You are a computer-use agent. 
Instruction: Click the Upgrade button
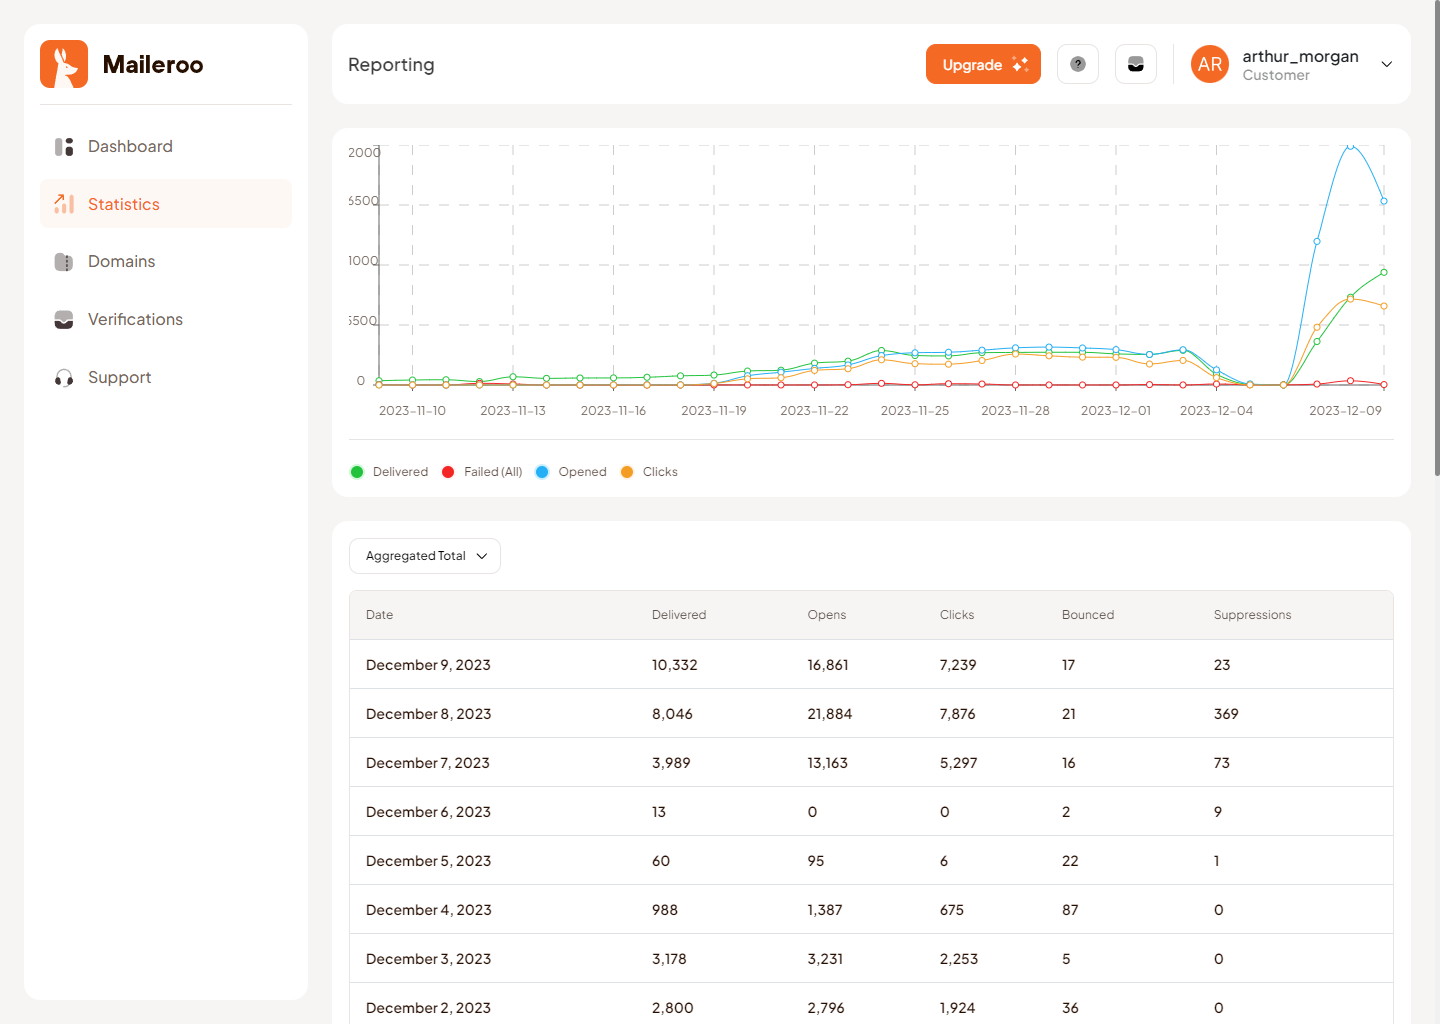click(983, 64)
